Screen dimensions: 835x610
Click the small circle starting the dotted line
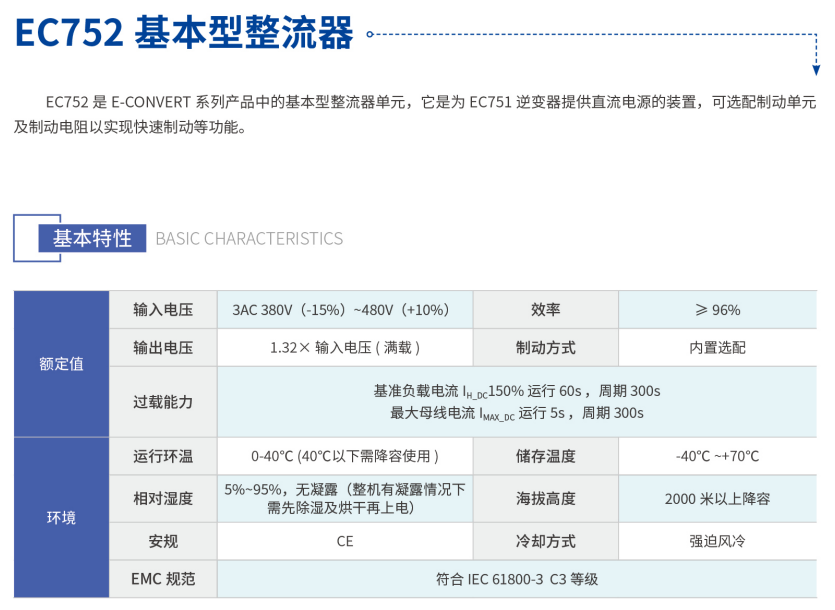coord(370,34)
